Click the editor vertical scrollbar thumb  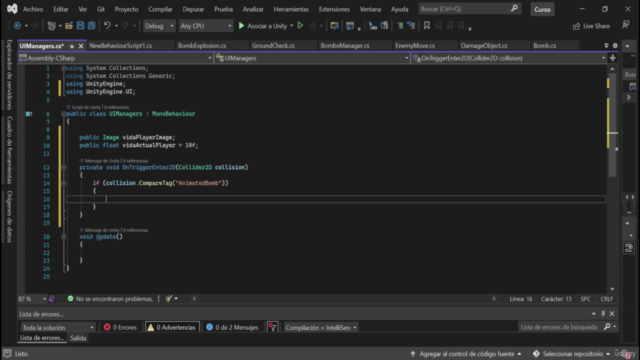612,125
